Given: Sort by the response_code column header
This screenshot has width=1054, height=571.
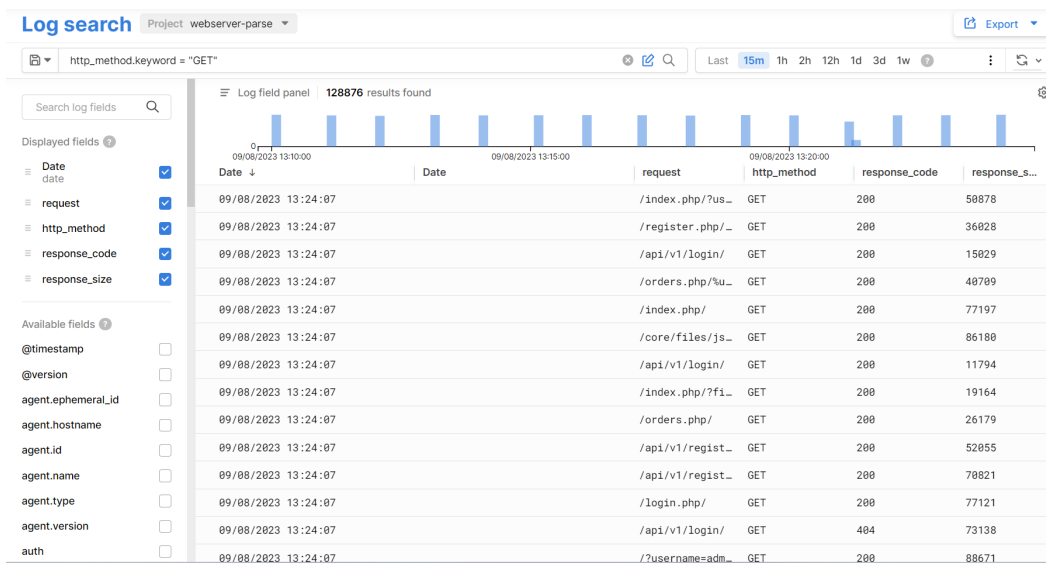Looking at the screenshot, I should (899, 172).
